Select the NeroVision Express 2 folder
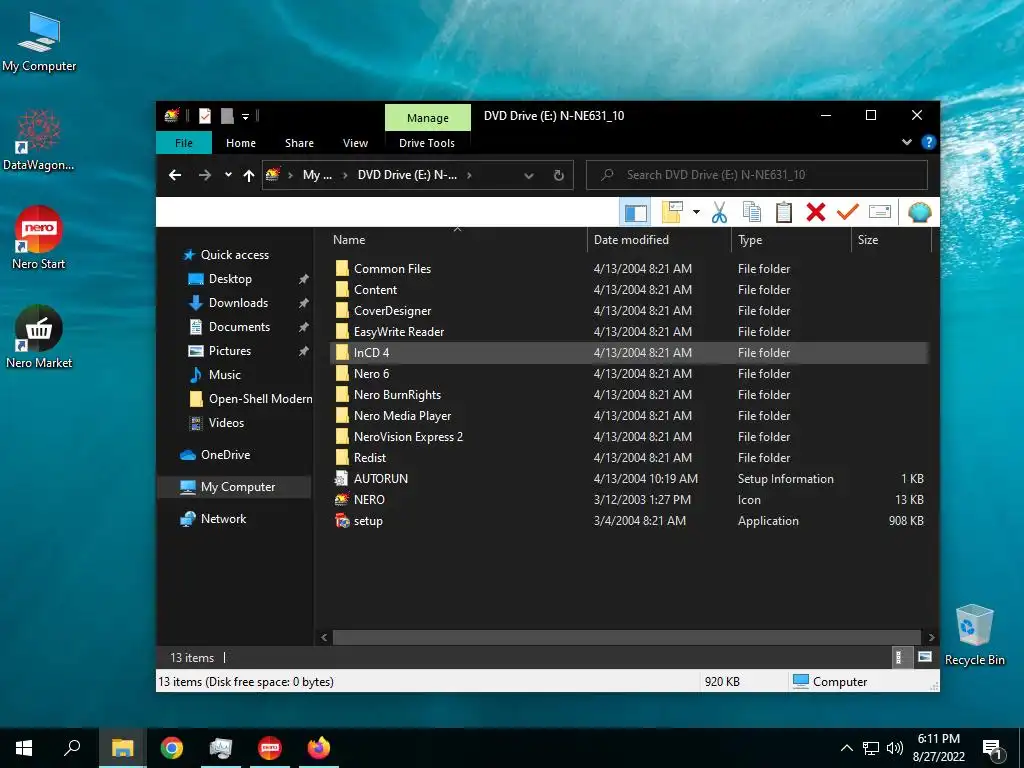 [x=629, y=437]
